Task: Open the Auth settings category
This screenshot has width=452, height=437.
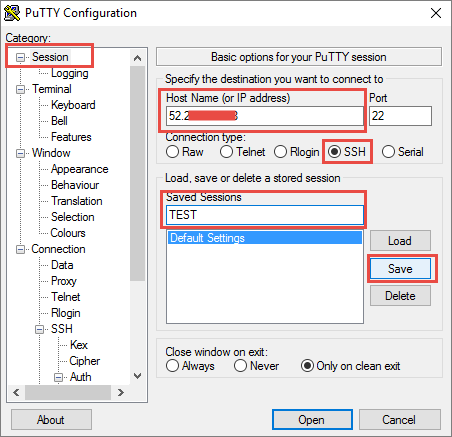Action: [x=80, y=377]
